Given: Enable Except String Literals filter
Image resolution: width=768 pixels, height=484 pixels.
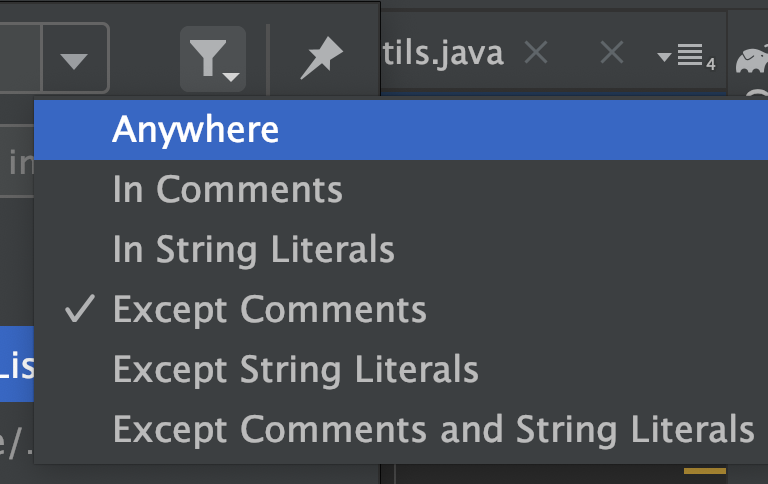Looking at the screenshot, I should point(295,369).
